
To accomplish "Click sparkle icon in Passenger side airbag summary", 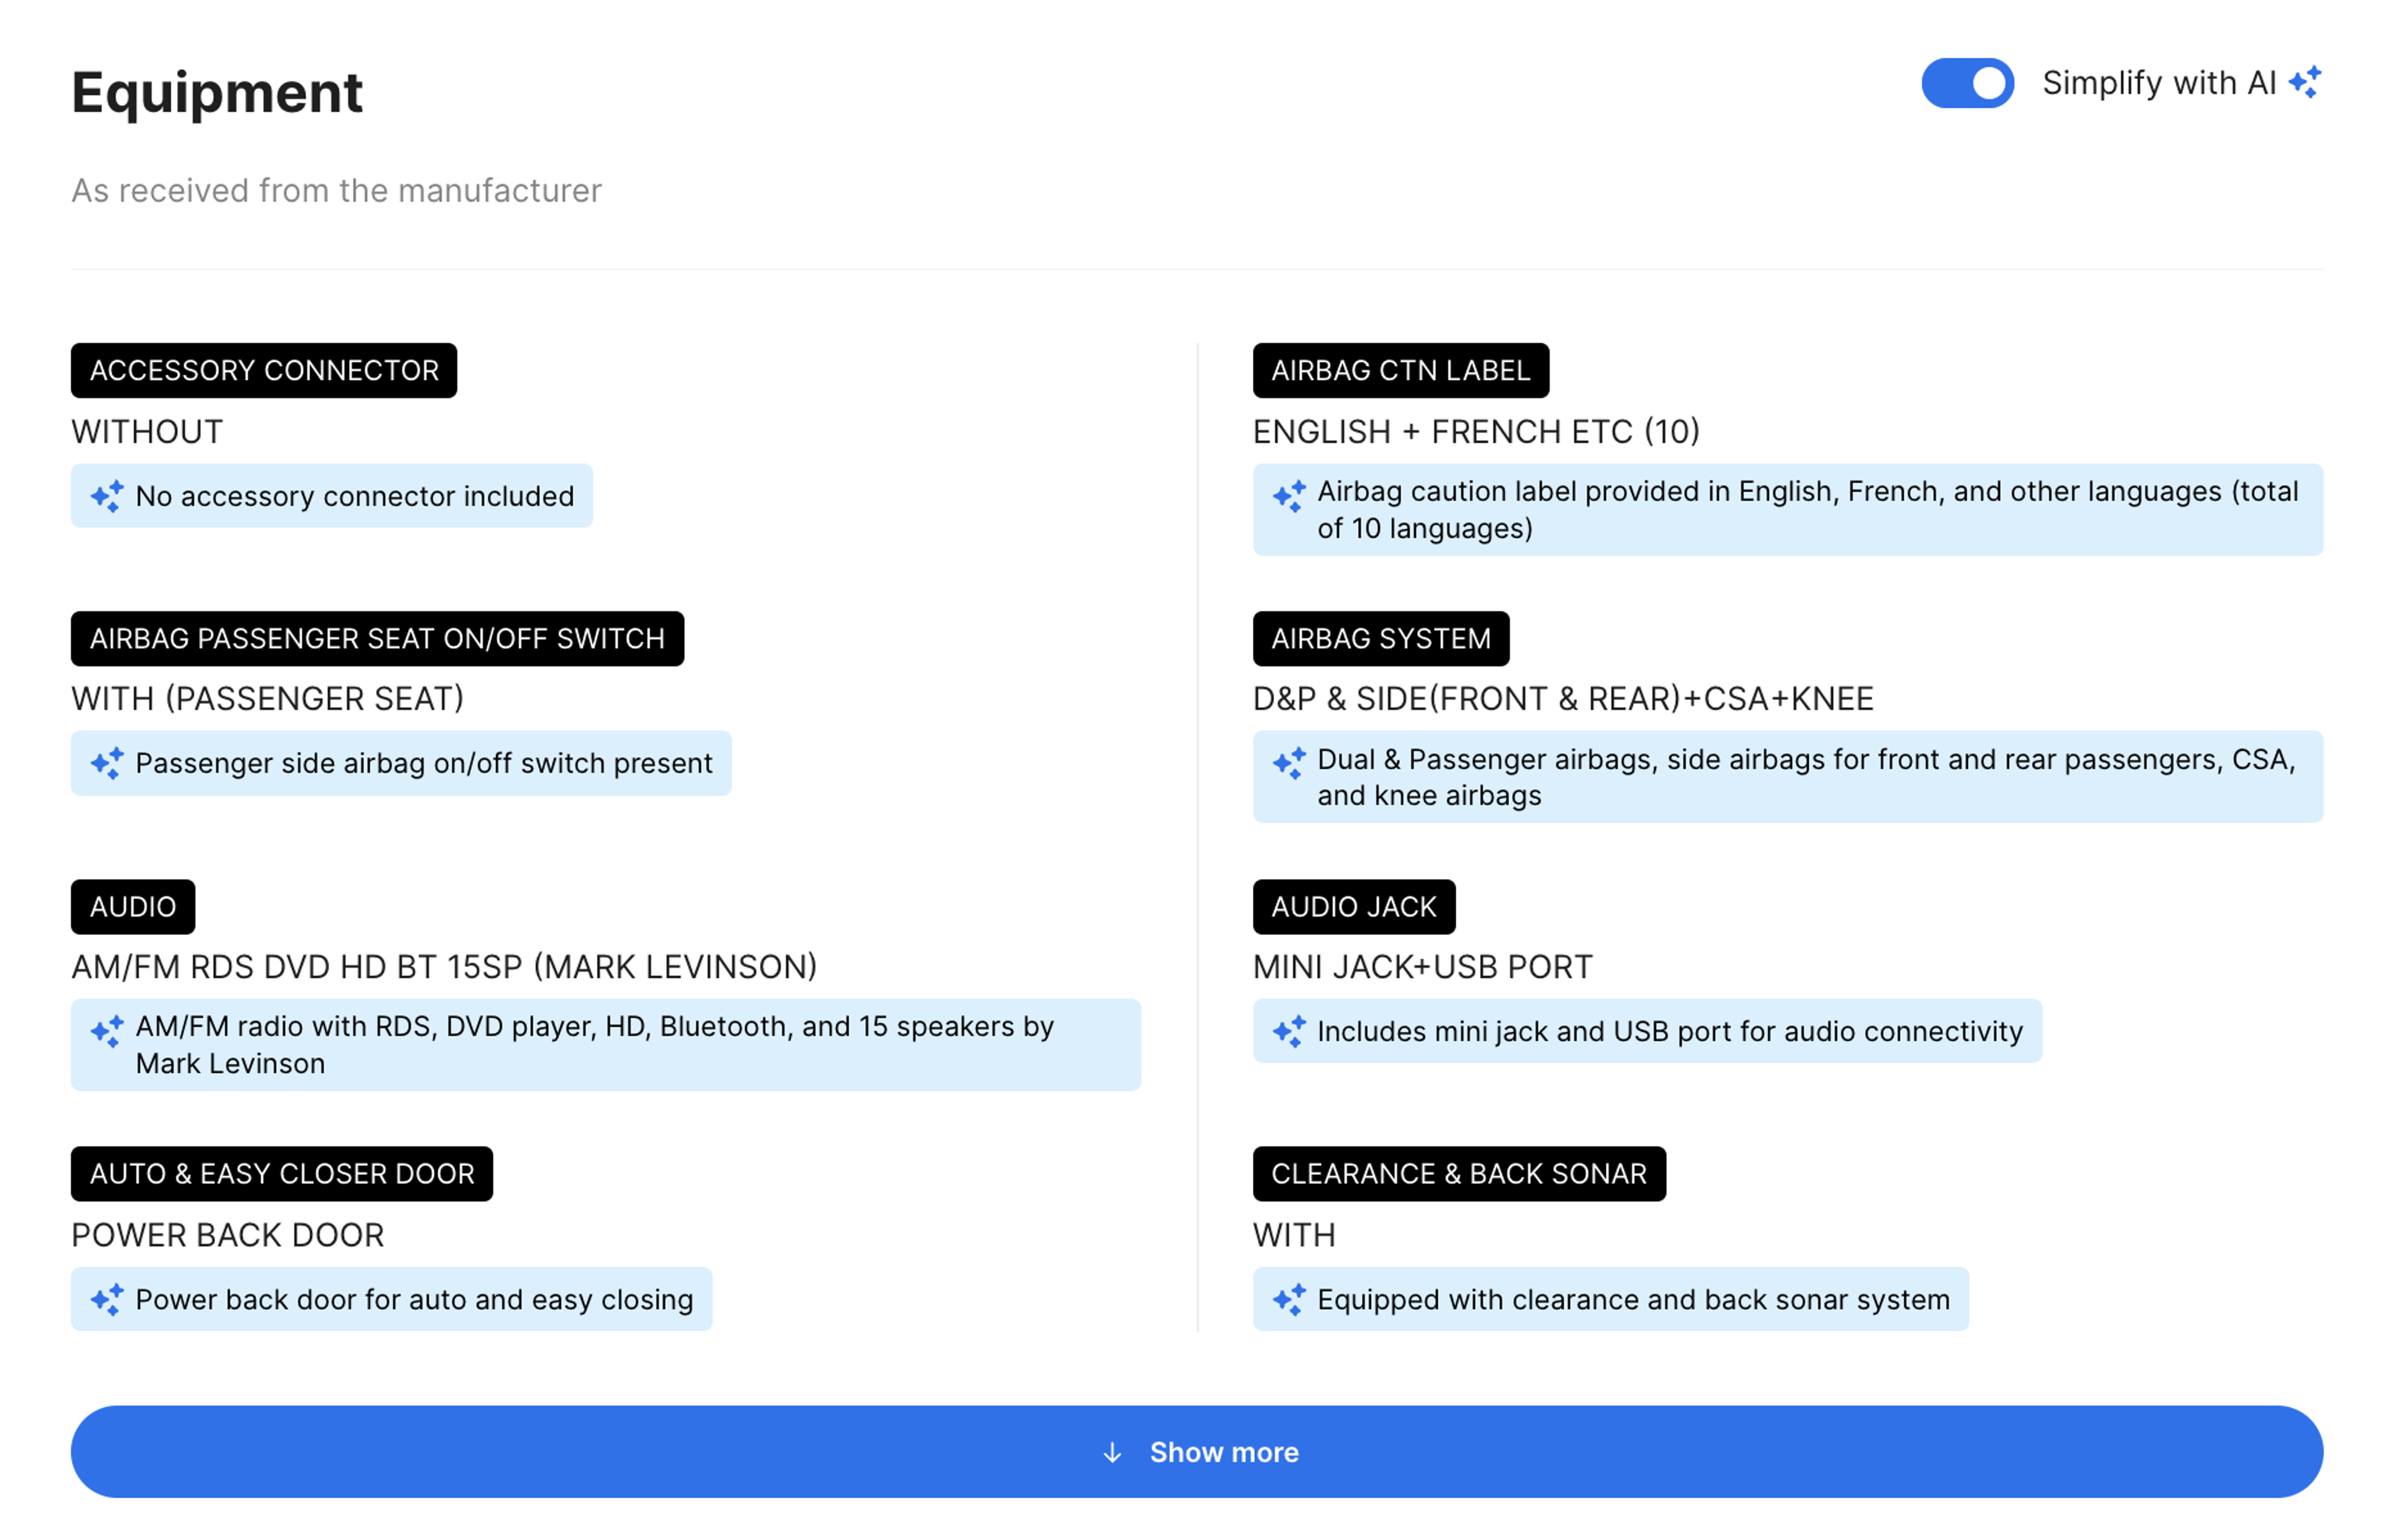I will [107, 763].
